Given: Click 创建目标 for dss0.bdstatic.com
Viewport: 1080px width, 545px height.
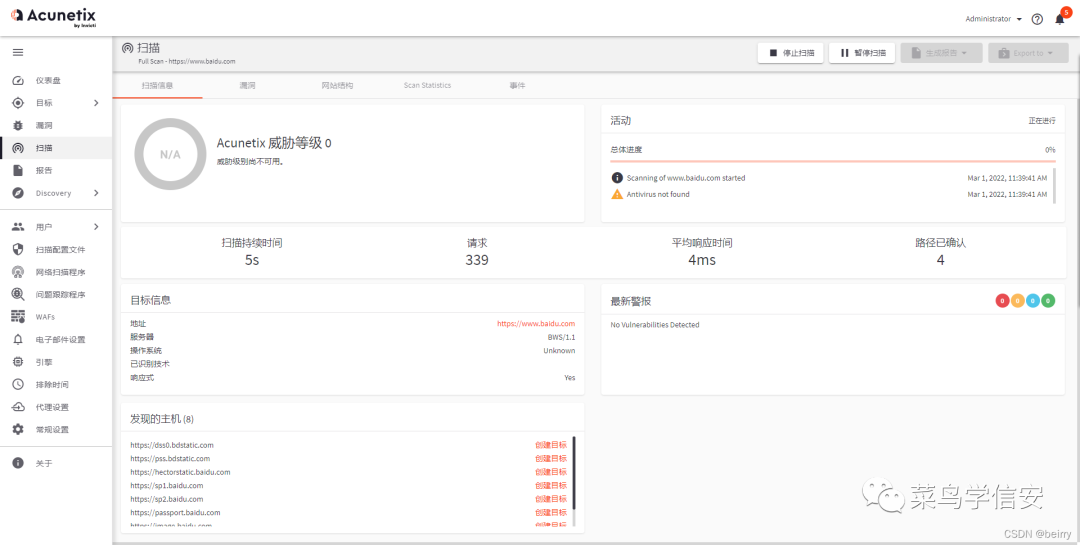Looking at the screenshot, I should tap(551, 445).
